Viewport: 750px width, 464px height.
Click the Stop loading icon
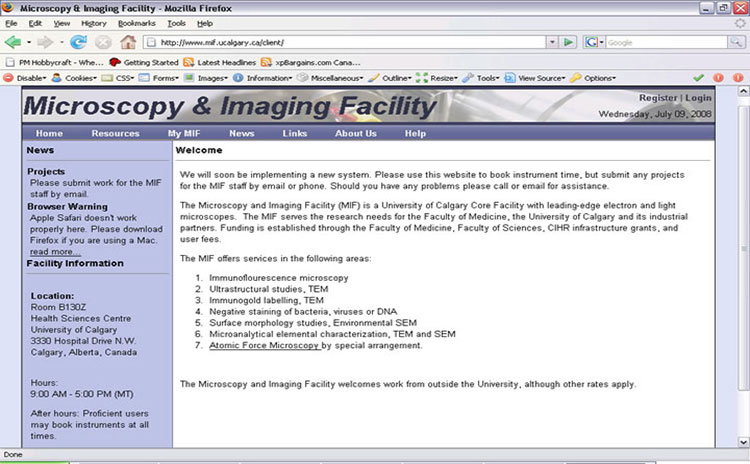click(x=103, y=43)
